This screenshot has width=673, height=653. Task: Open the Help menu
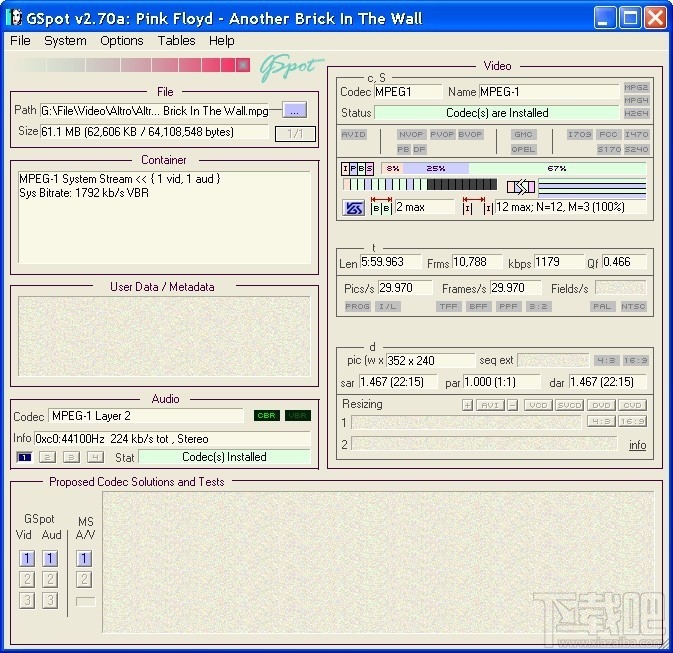point(221,41)
